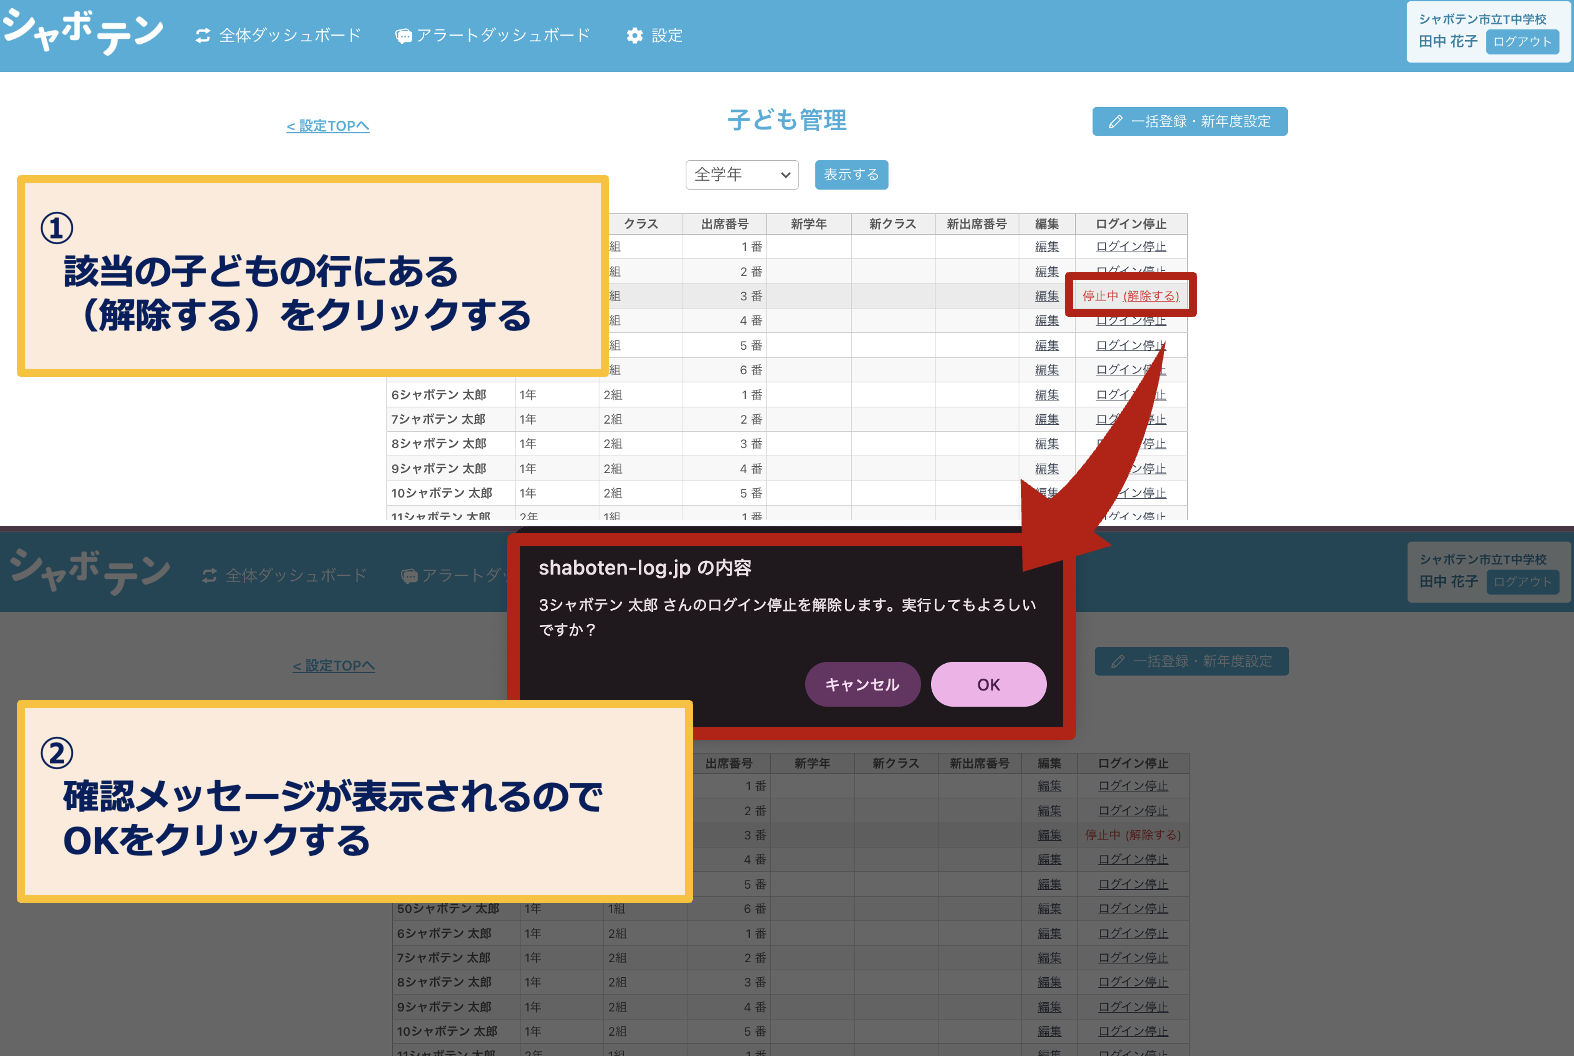This screenshot has width=1574, height=1056.
Task: Click シャボテン市立T中学校 school name, upper screenshot
Action: coord(1483,19)
